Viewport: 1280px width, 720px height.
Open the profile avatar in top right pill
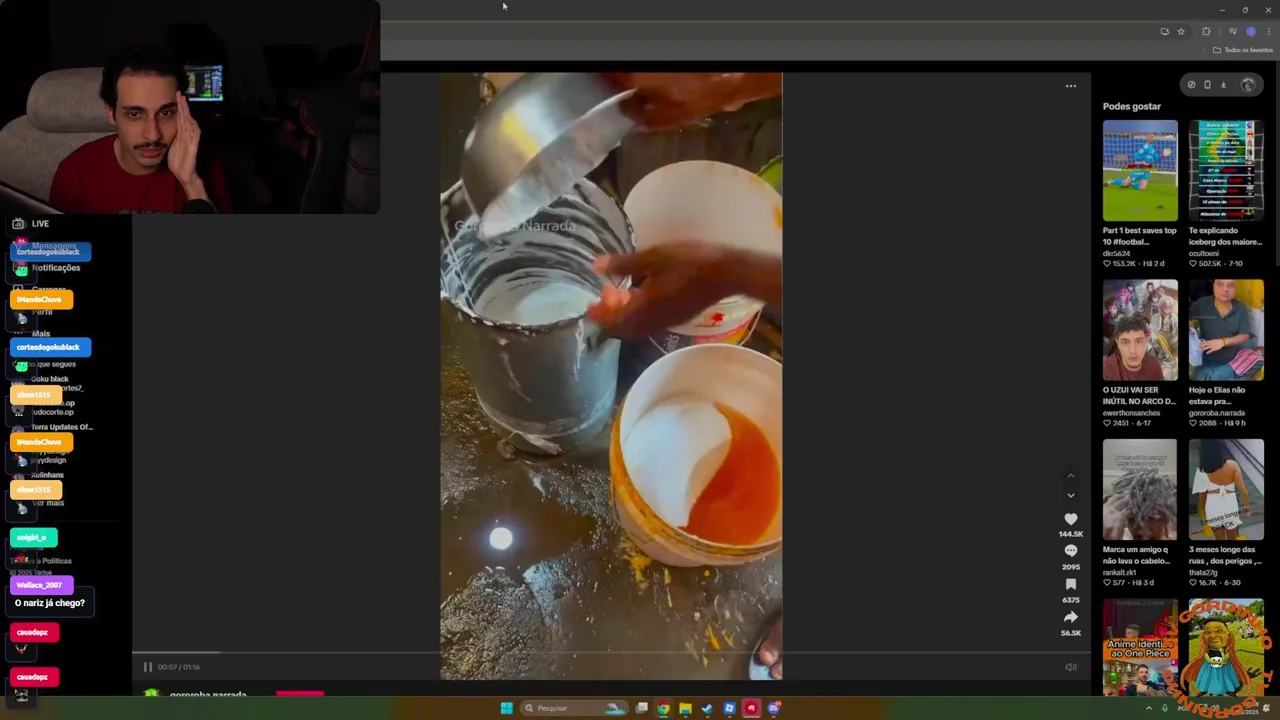1247,85
